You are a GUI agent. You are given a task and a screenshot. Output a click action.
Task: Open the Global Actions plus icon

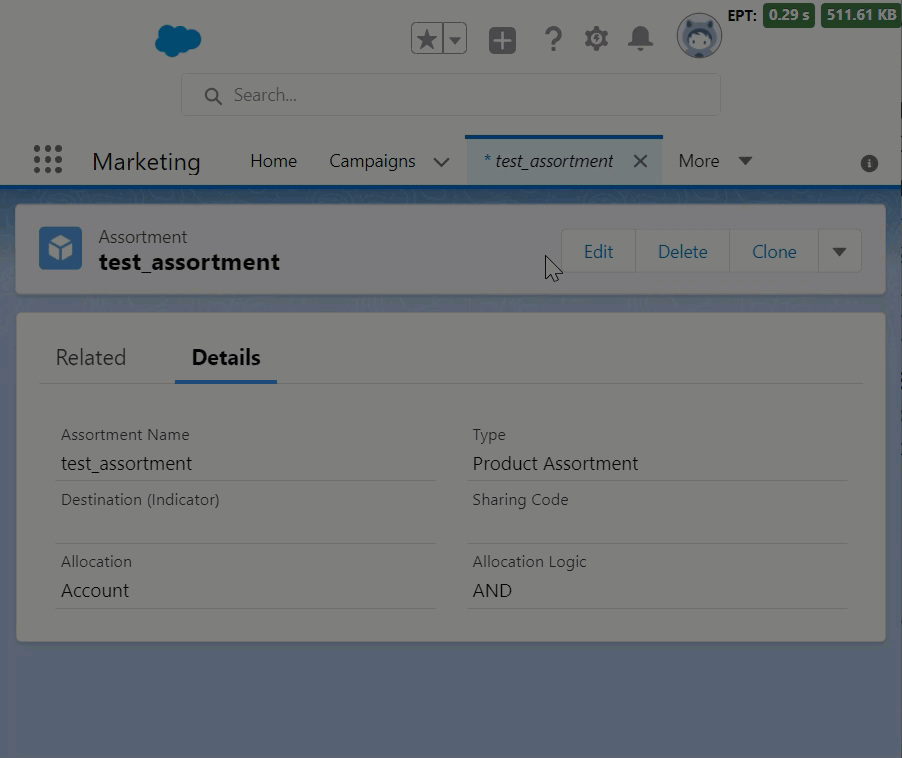point(502,40)
